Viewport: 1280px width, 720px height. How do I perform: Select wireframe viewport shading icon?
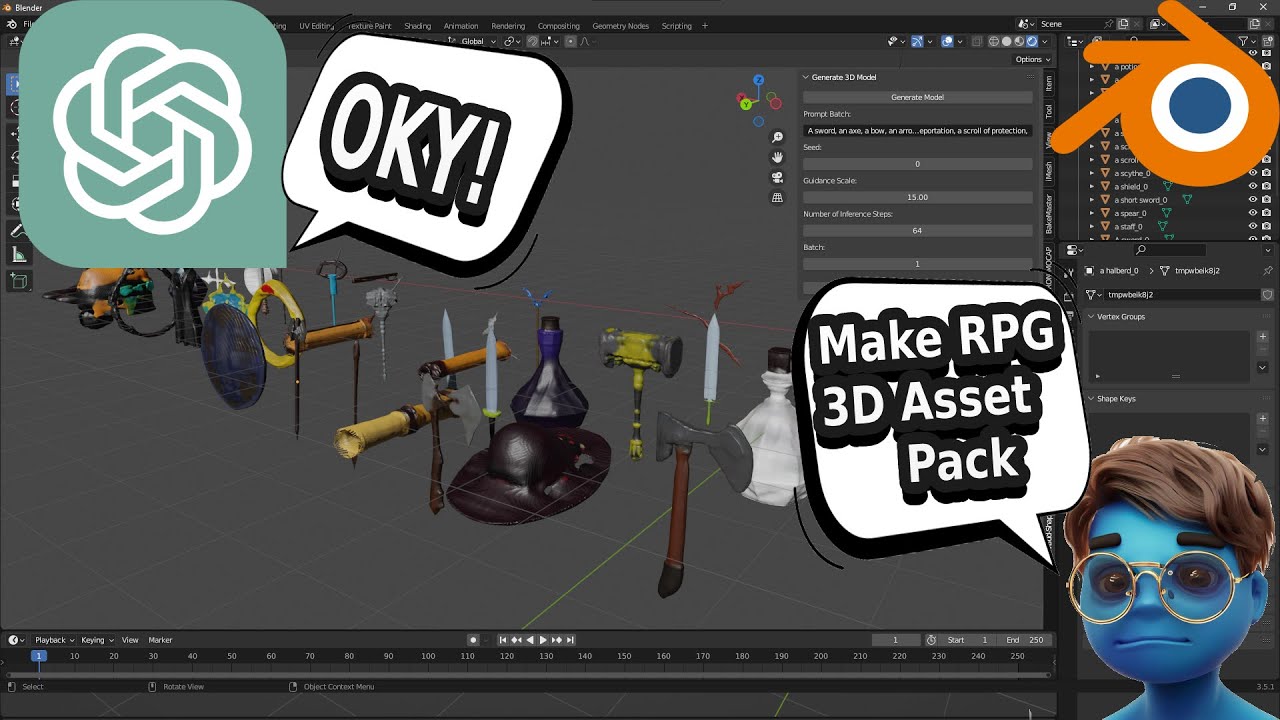(x=994, y=41)
